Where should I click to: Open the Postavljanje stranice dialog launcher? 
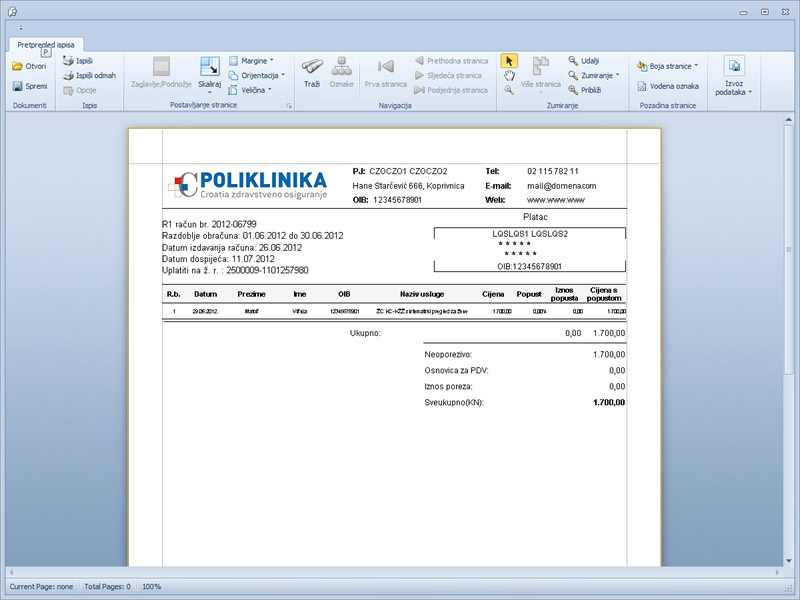(289, 106)
